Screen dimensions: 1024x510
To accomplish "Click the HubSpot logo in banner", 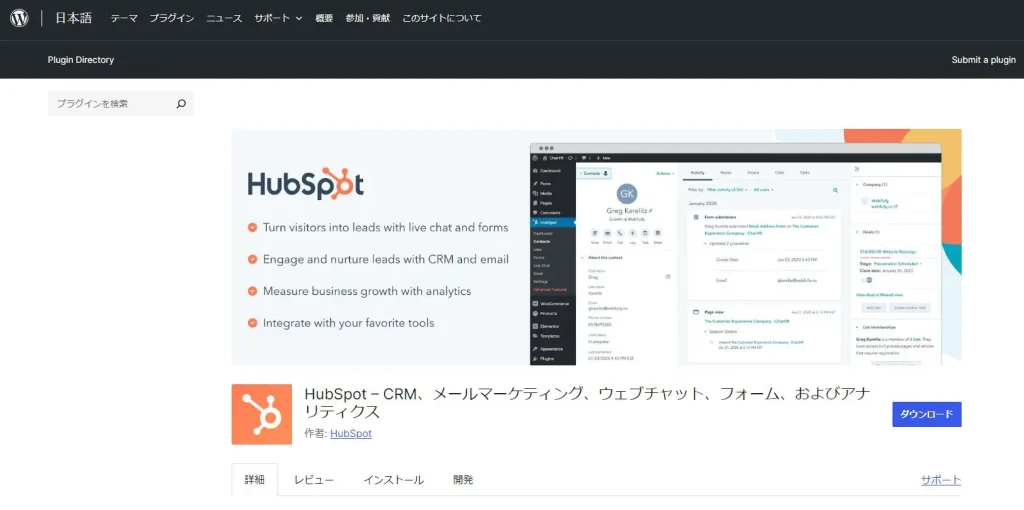I will (x=306, y=185).
